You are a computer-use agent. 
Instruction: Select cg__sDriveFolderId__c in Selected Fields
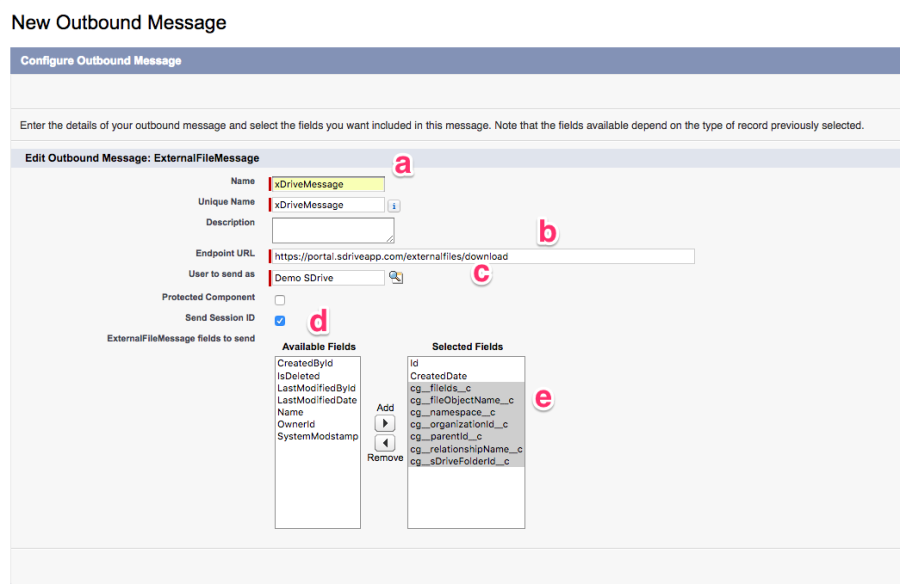[x=459, y=461]
